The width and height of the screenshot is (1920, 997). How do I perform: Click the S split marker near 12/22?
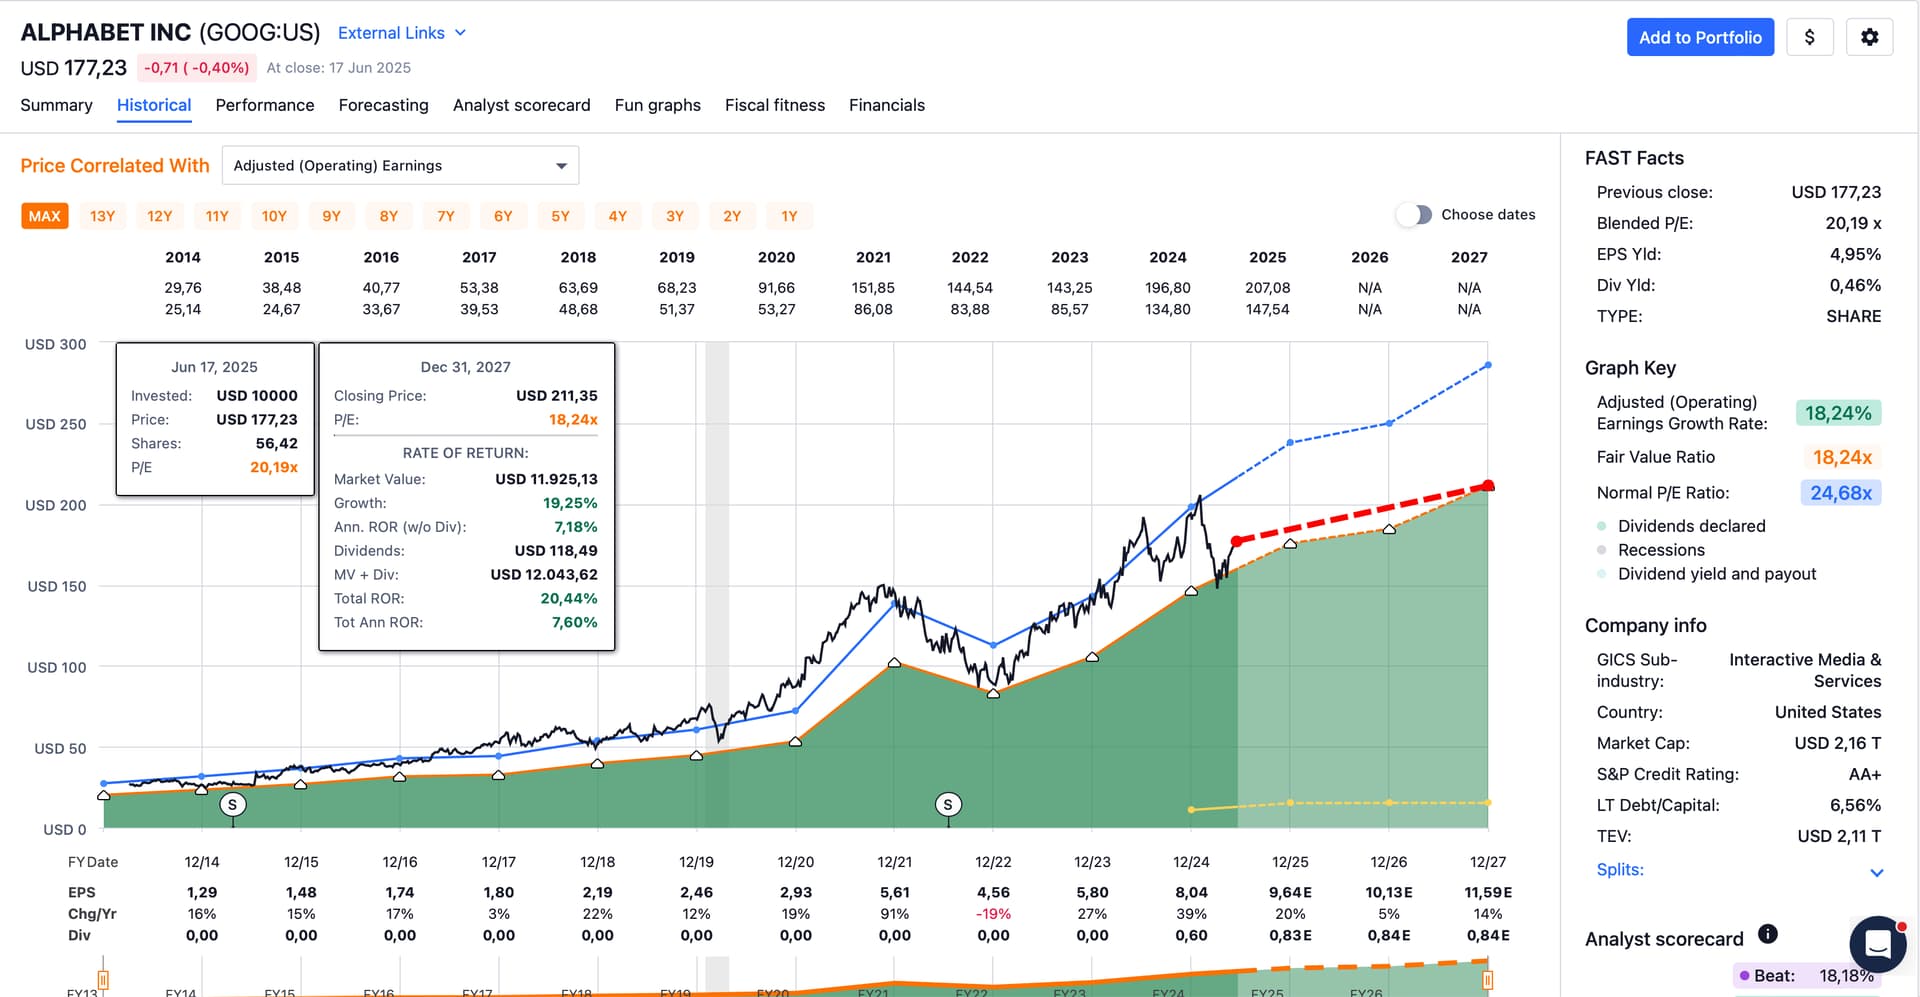[948, 804]
